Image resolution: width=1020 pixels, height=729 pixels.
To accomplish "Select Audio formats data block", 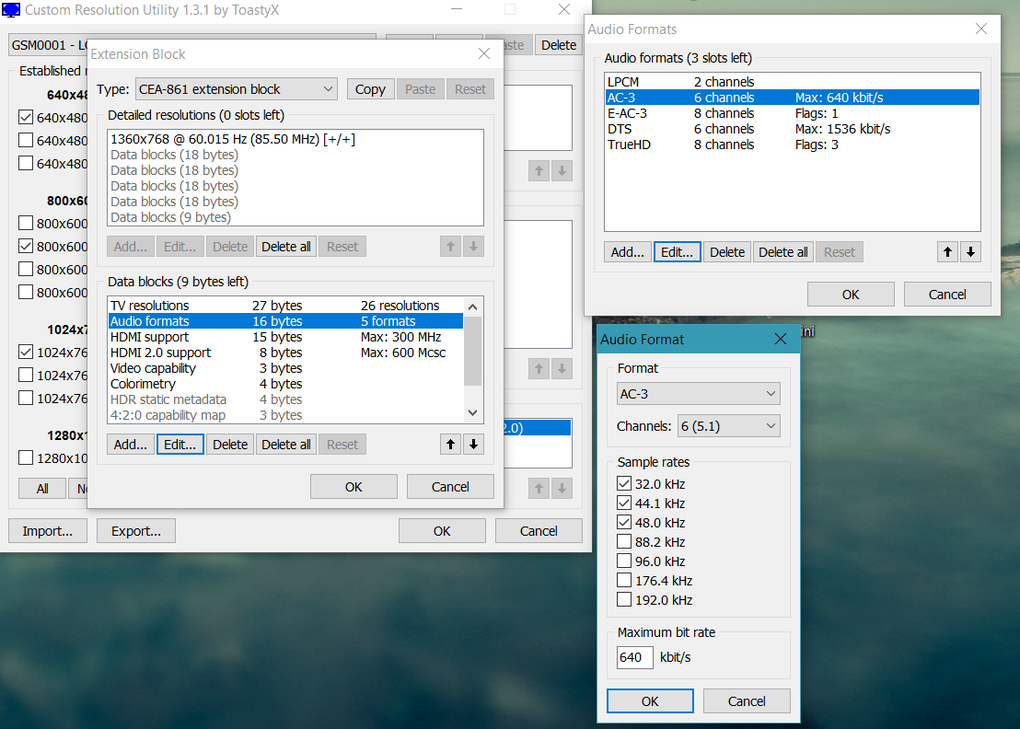I will click(x=286, y=321).
